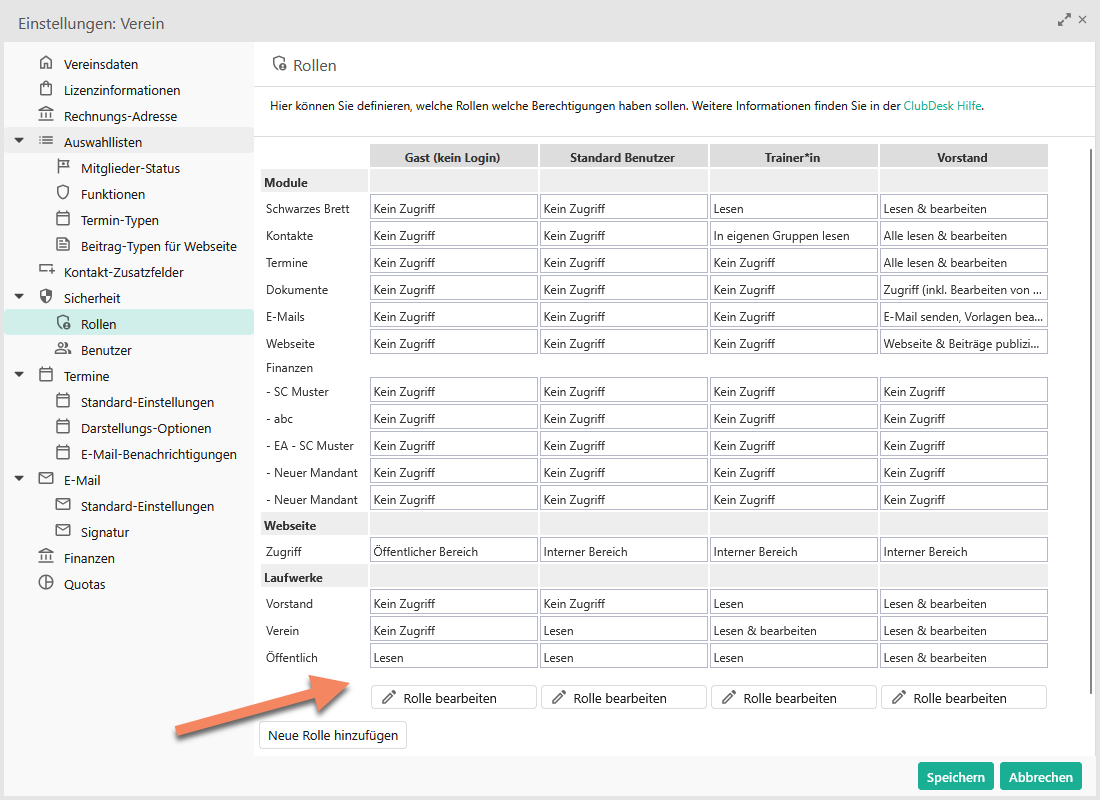The image size is (1100, 800).
Task: Open Quotas settings page
Action: [x=84, y=583]
